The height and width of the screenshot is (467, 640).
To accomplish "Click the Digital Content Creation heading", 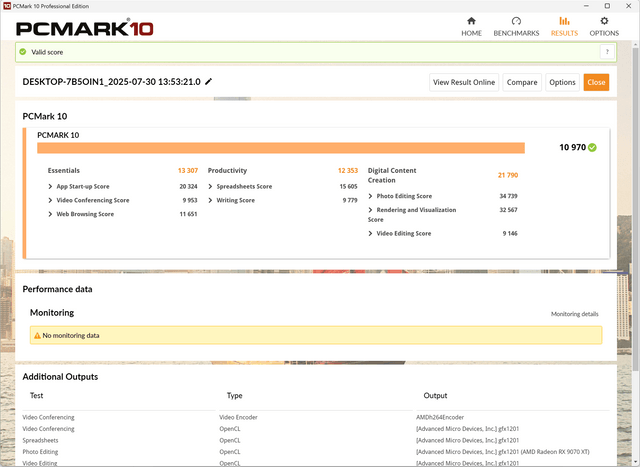I will pos(392,176).
